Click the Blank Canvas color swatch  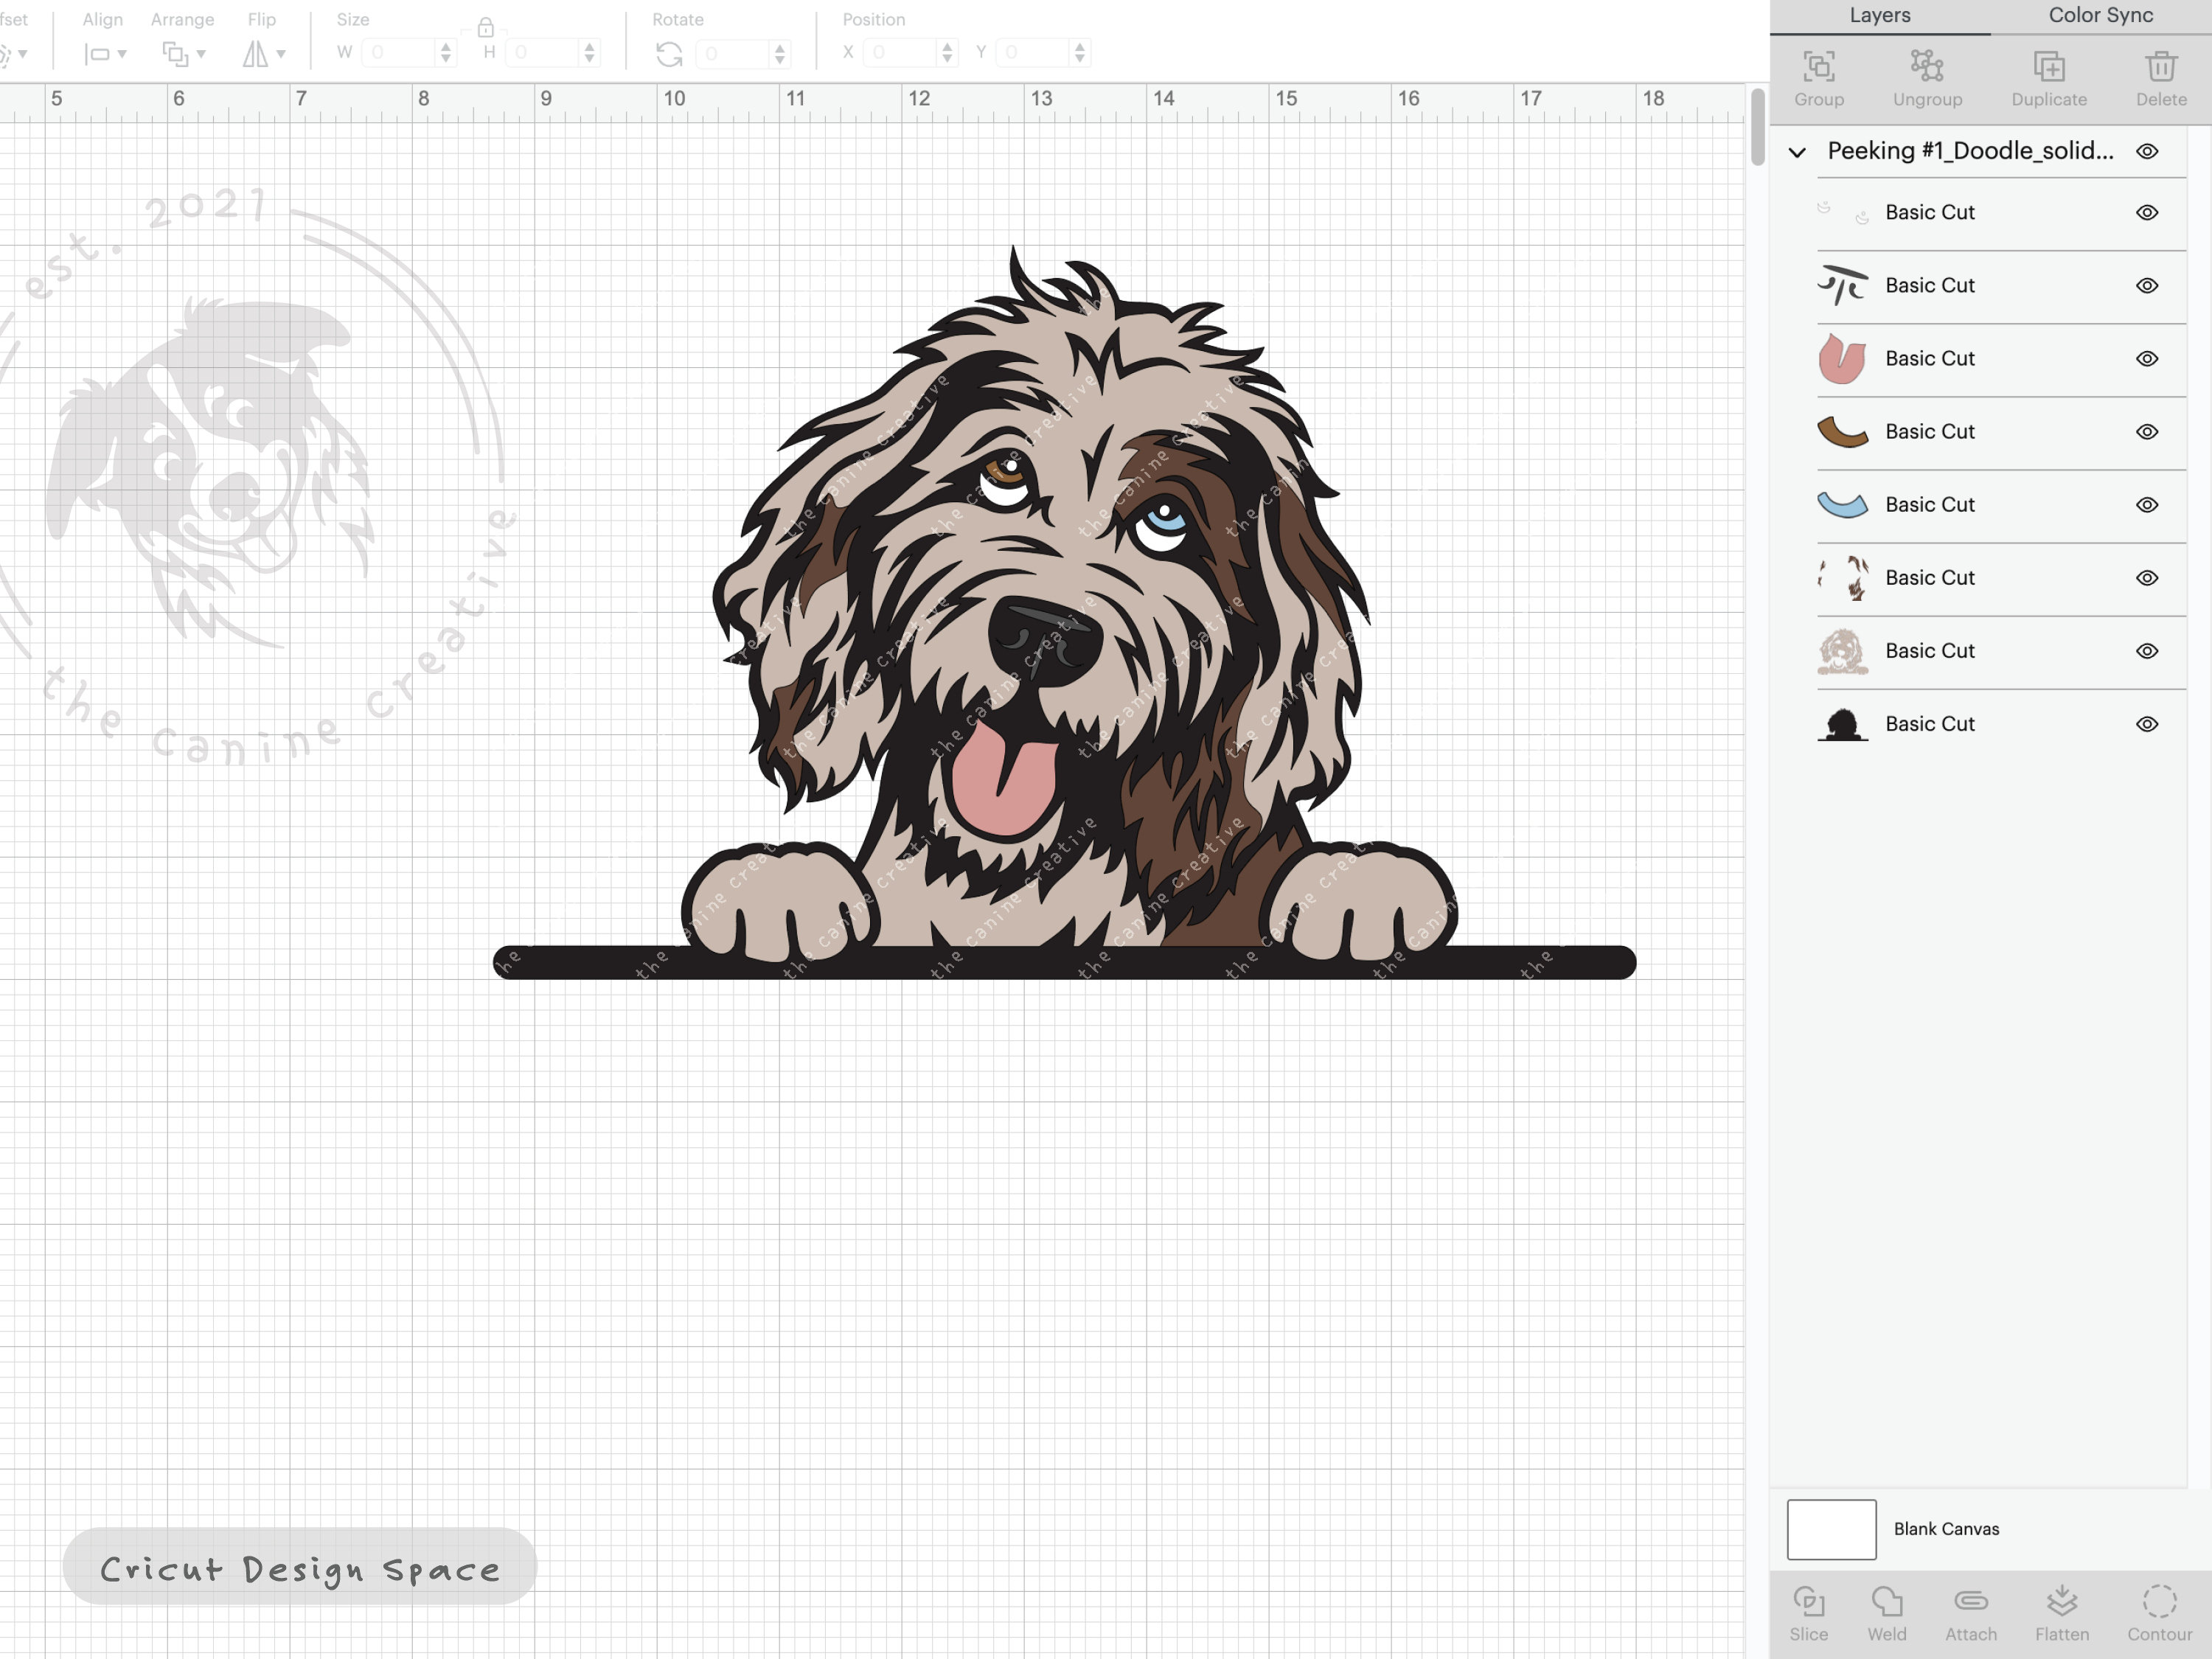(1831, 1529)
